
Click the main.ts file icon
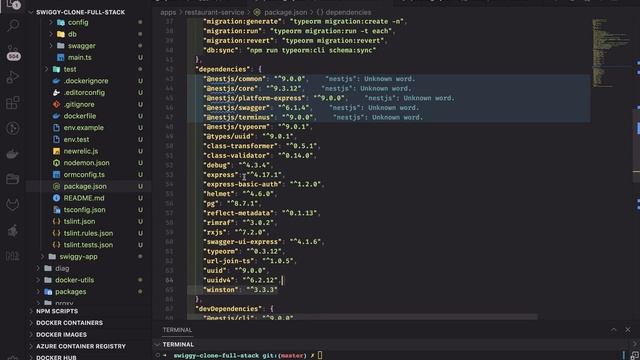[x=61, y=58]
